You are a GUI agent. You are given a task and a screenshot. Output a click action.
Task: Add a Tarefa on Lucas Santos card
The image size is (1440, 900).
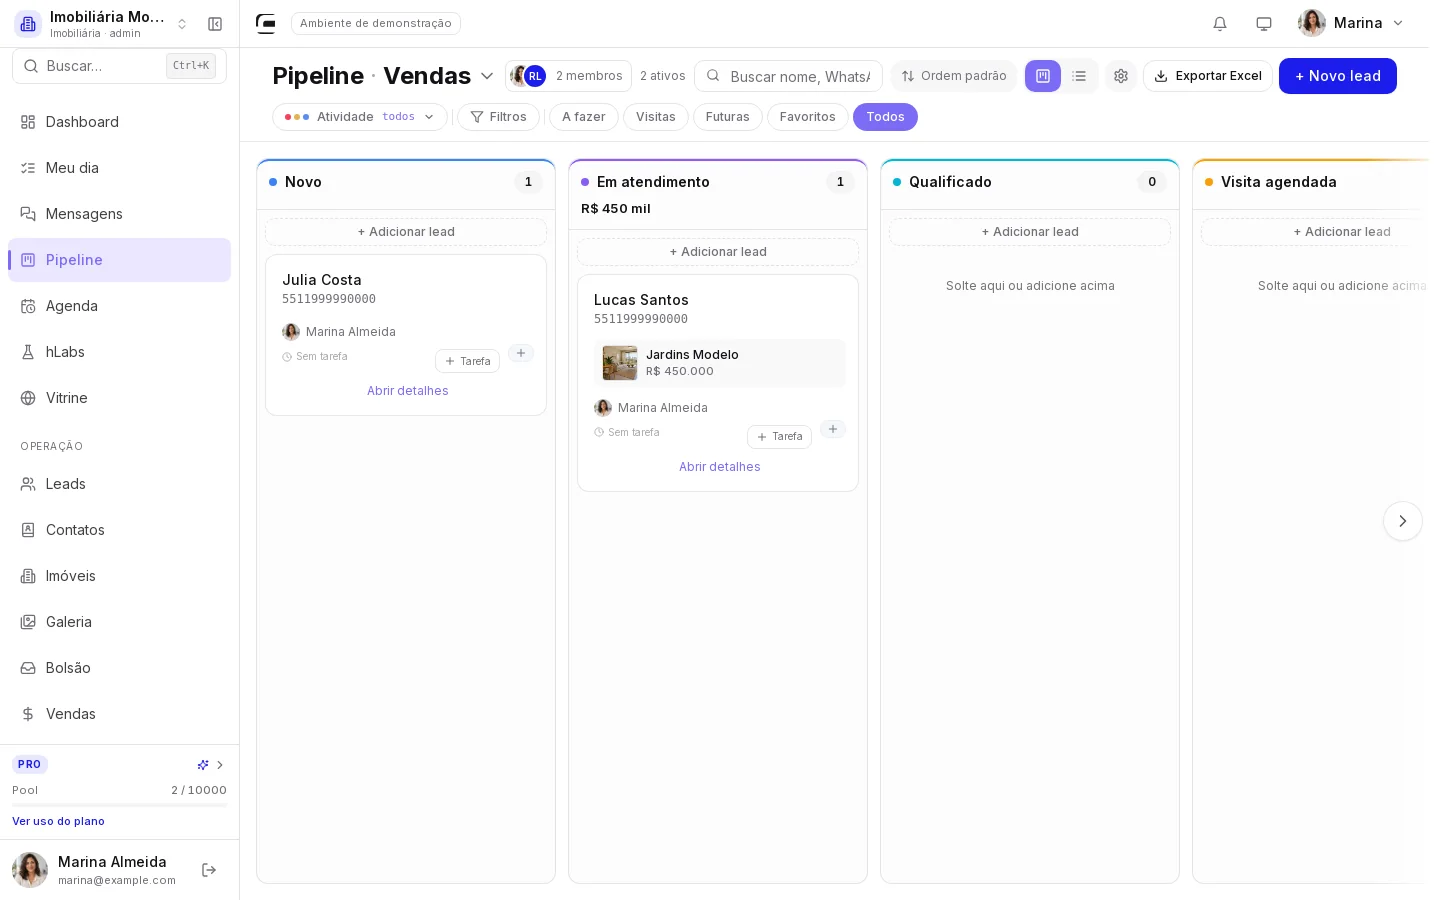click(779, 437)
